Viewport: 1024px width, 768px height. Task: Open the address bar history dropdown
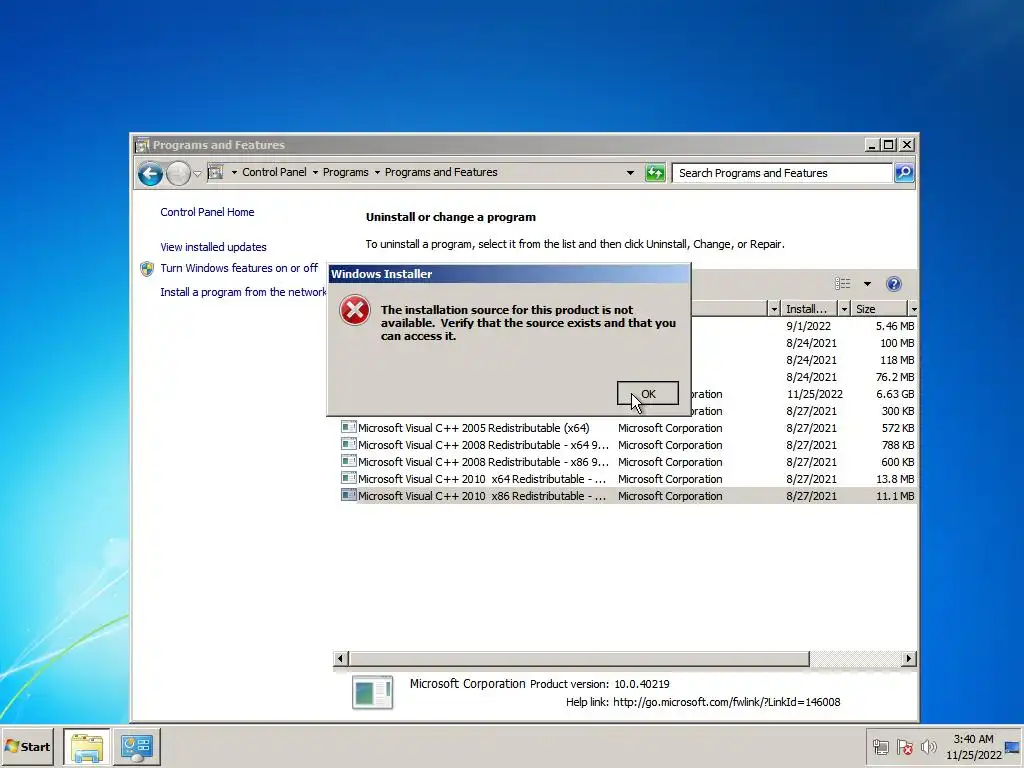pyautogui.click(x=630, y=173)
